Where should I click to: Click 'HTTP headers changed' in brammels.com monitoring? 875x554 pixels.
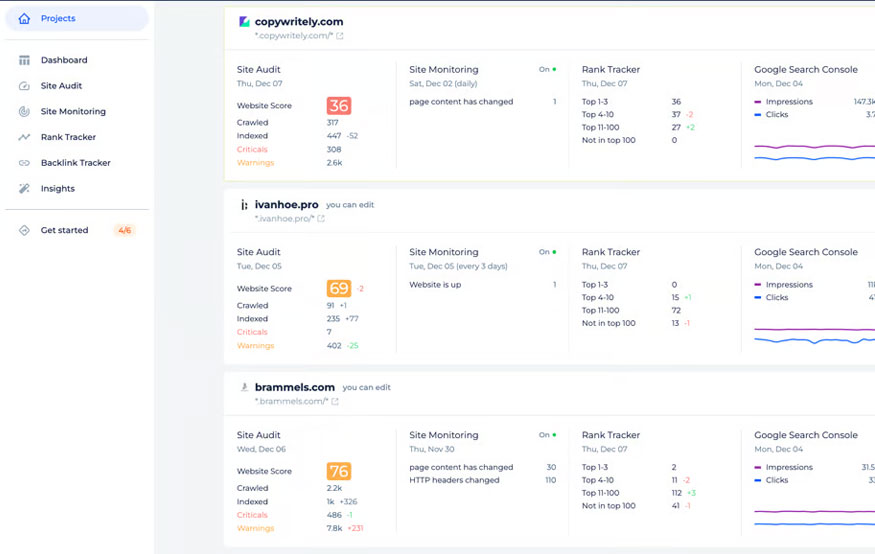tap(454, 480)
